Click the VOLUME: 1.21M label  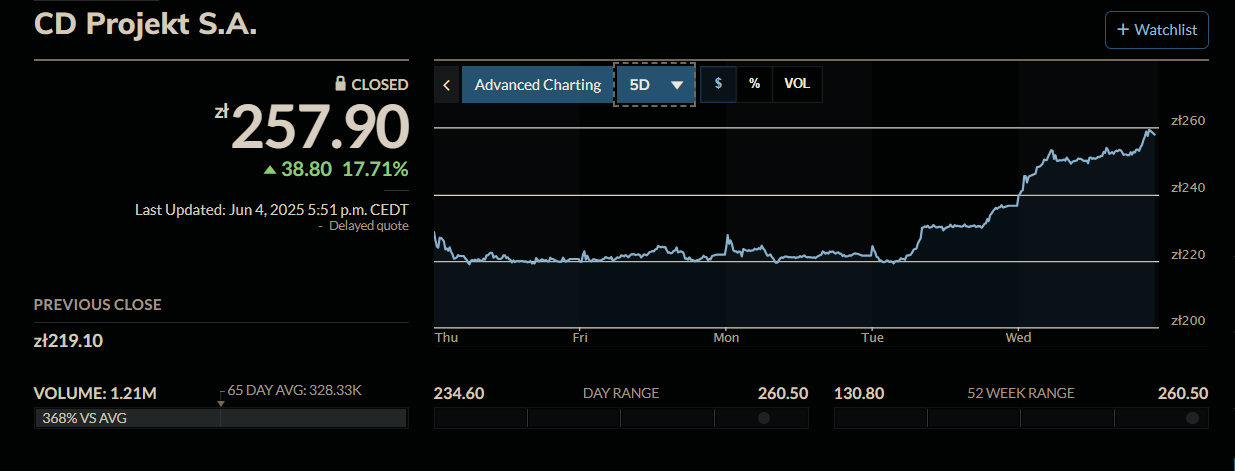95,393
